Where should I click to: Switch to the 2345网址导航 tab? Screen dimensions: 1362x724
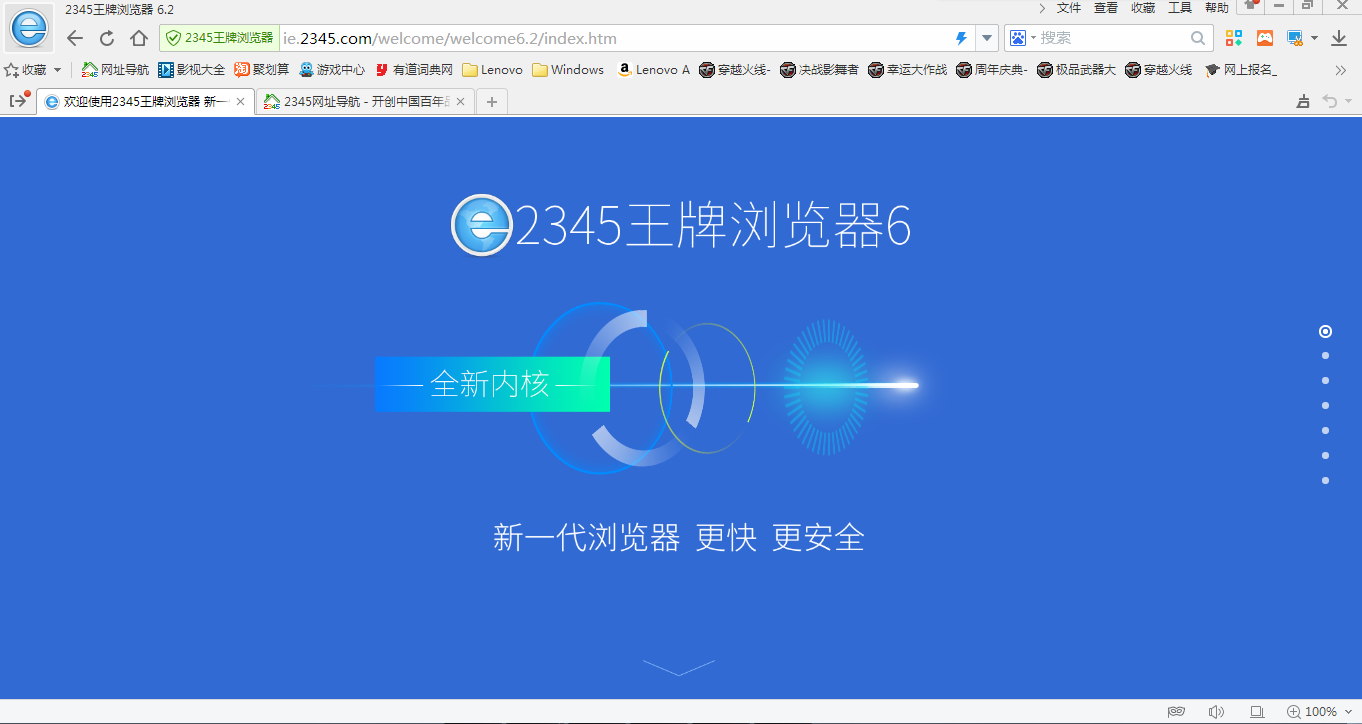[355, 101]
